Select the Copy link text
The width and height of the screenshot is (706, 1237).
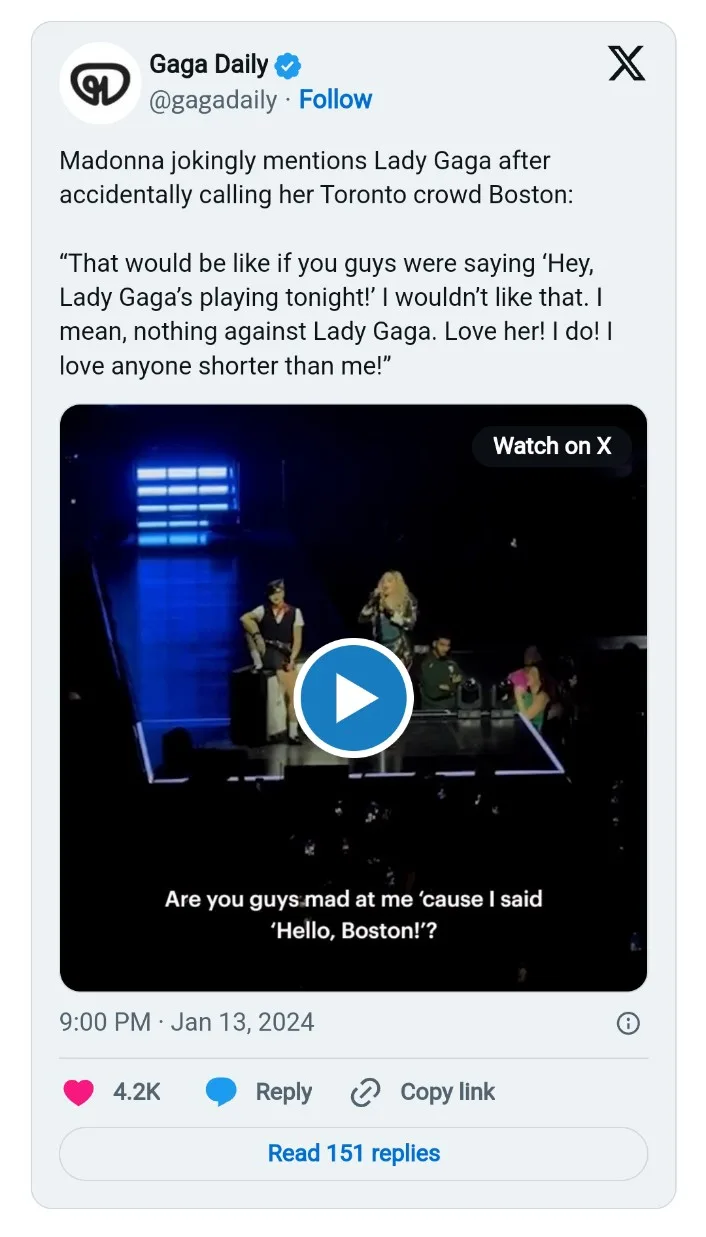(x=447, y=1092)
